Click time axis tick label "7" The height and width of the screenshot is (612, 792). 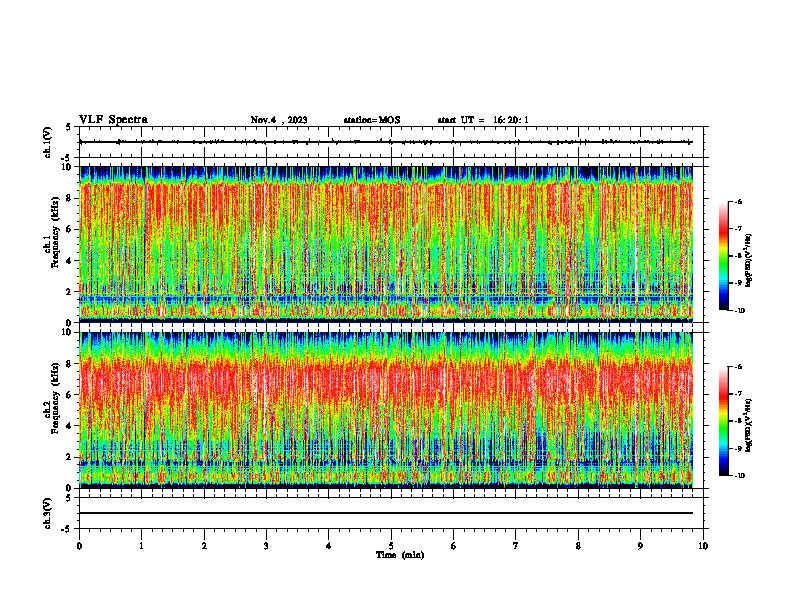click(x=516, y=546)
